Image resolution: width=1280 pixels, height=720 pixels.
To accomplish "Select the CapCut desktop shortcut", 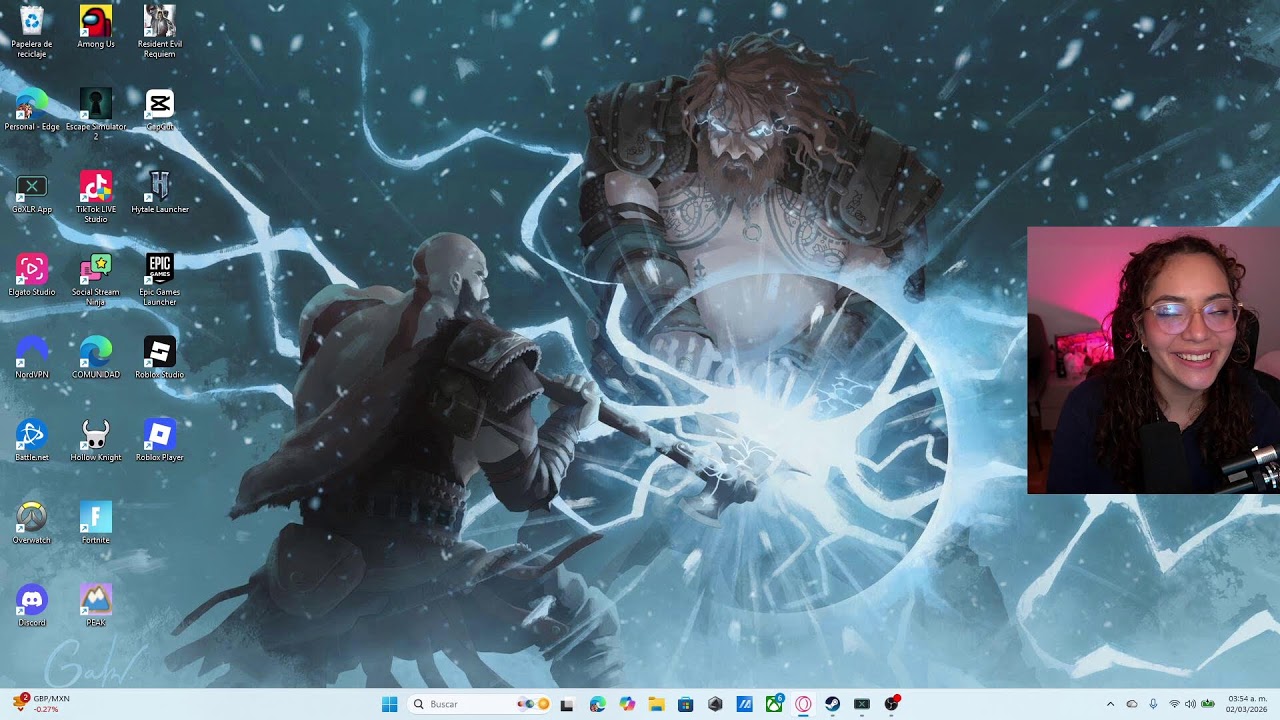I will click(x=160, y=110).
